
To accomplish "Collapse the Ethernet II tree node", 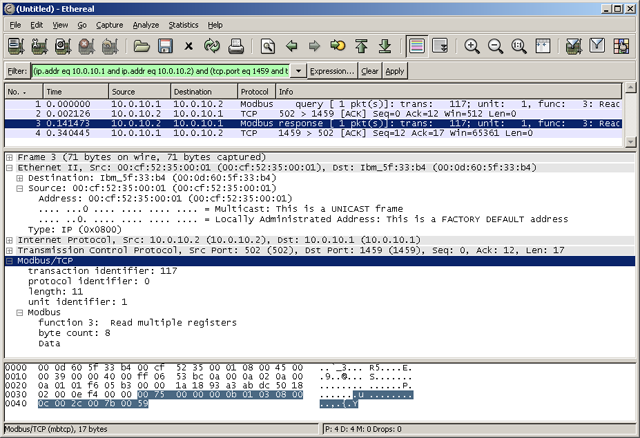I will coord(9,167).
